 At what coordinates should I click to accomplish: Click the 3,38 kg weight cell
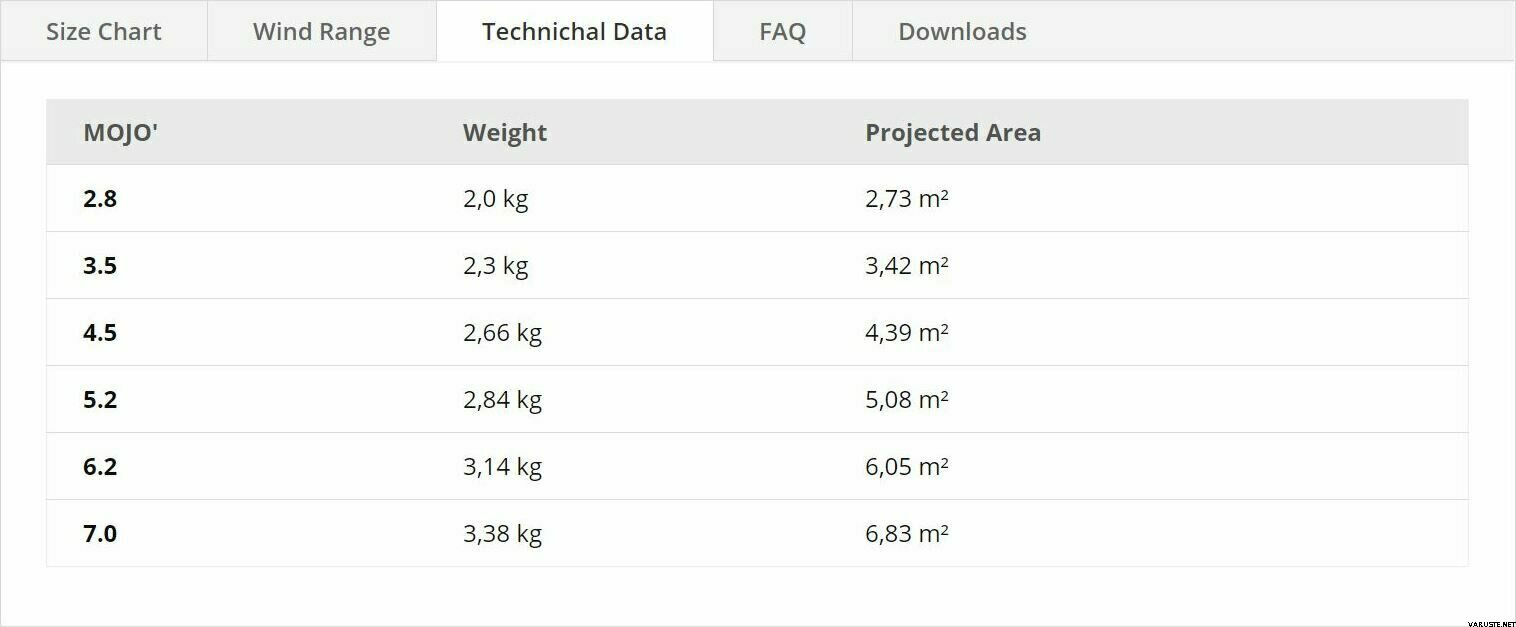click(x=502, y=534)
